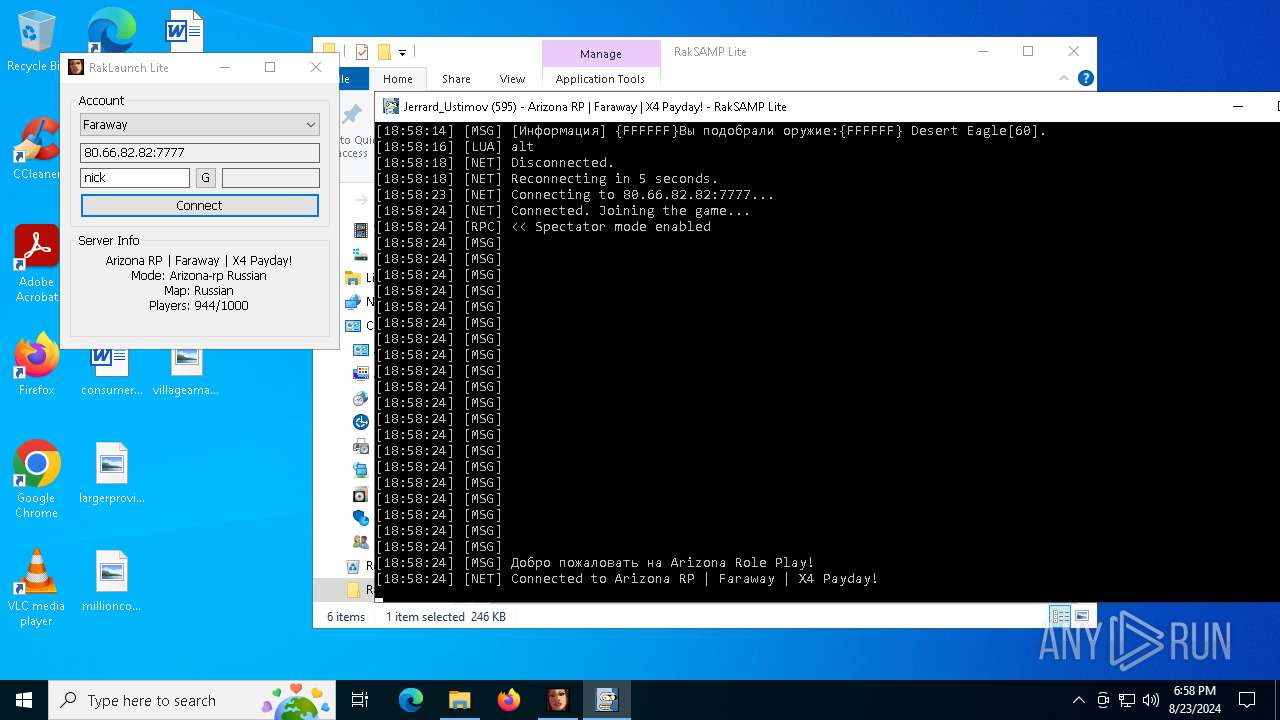Launch CCleaner from the desktop

(36, 148)
